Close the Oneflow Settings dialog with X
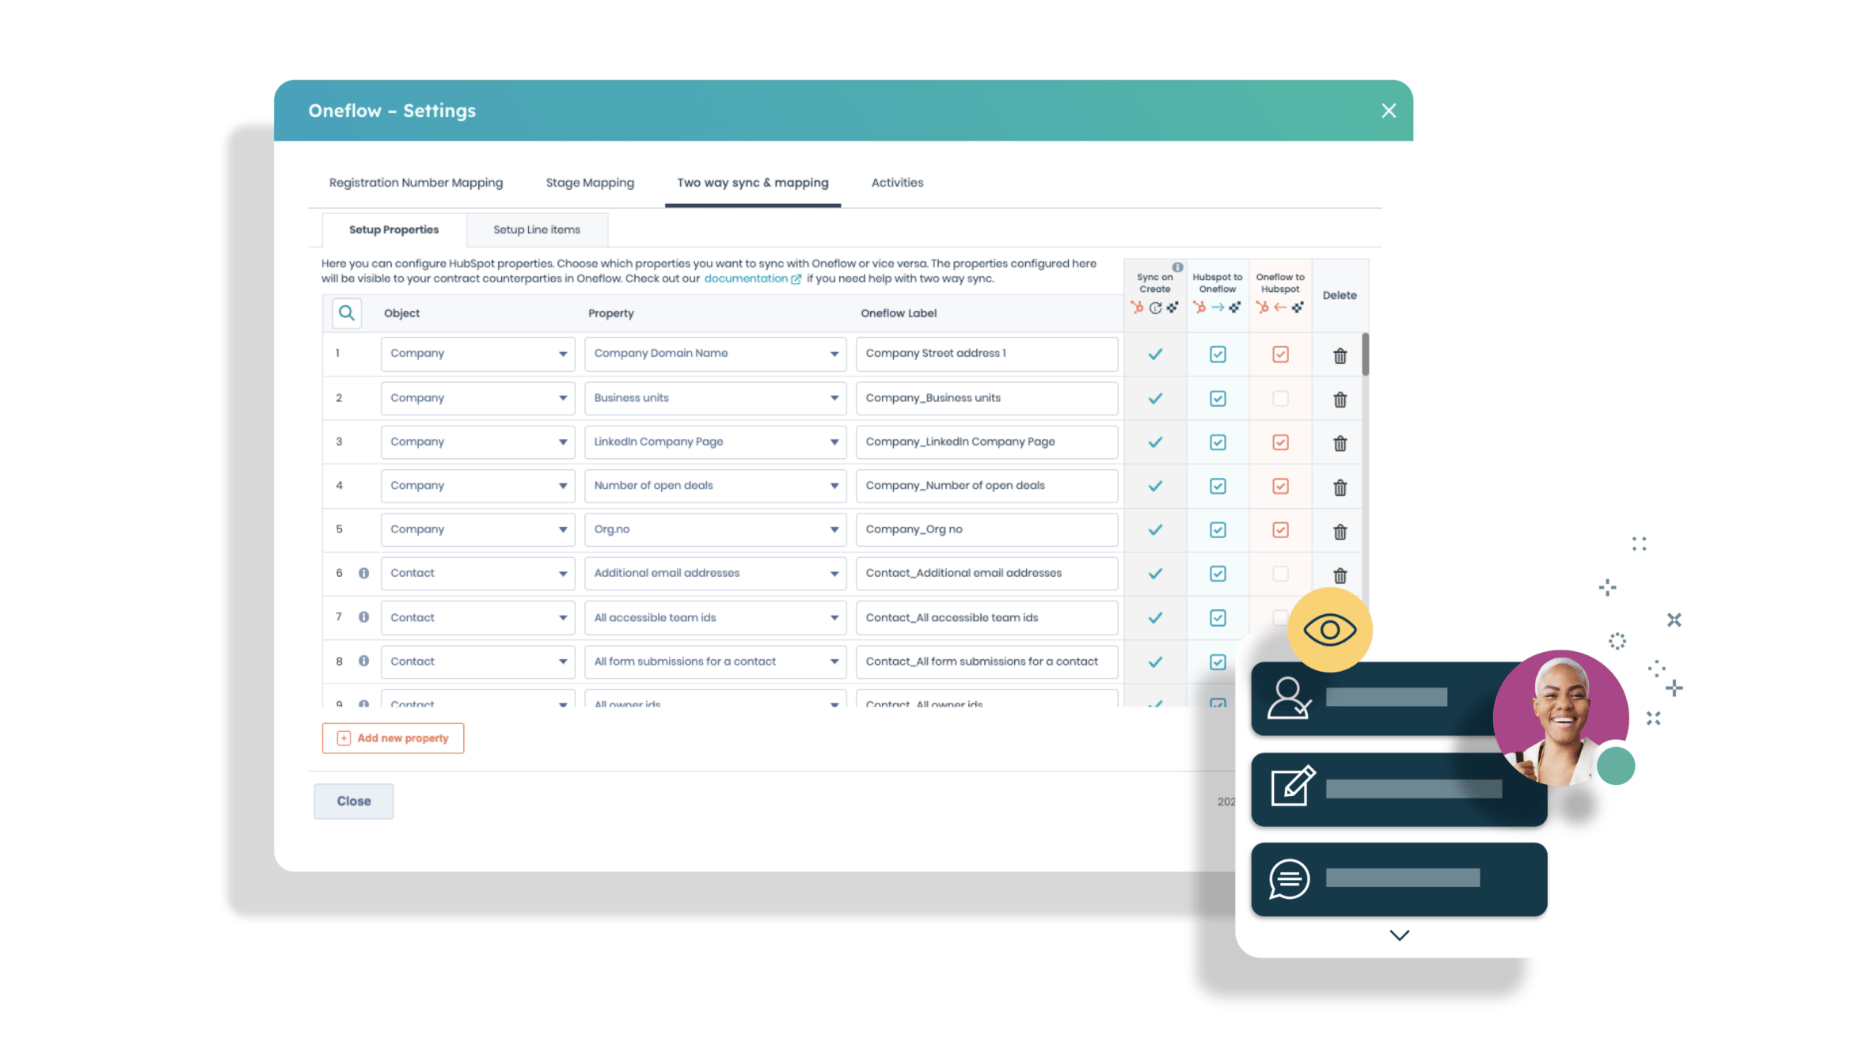1862x1047 pixels. [x=1388, y=111]
